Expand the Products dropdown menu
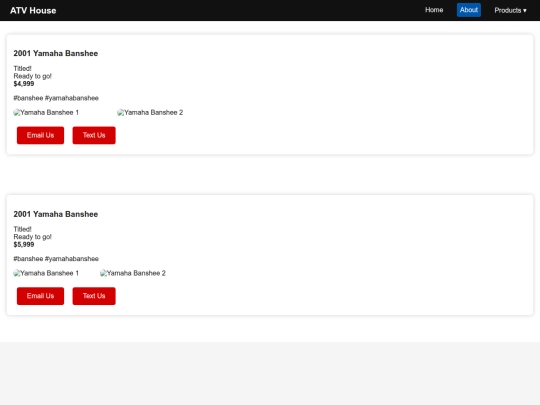This screenshot has width=540, height=405. [x=510, y=10]
